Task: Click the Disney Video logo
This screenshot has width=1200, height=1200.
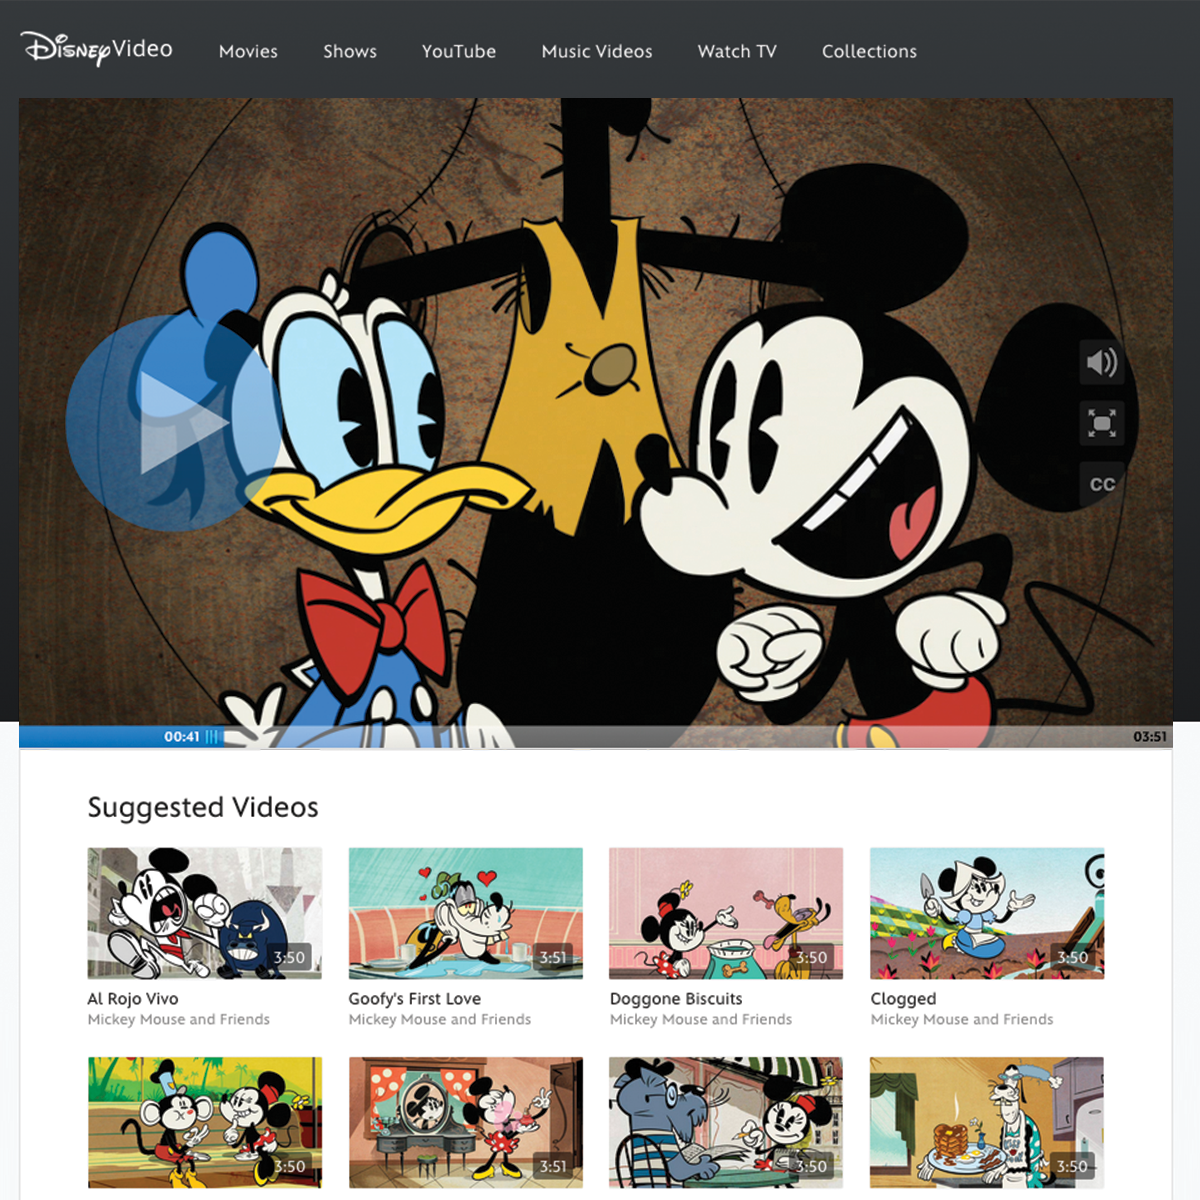Action: pyautogui.click(x=97, y=48)
